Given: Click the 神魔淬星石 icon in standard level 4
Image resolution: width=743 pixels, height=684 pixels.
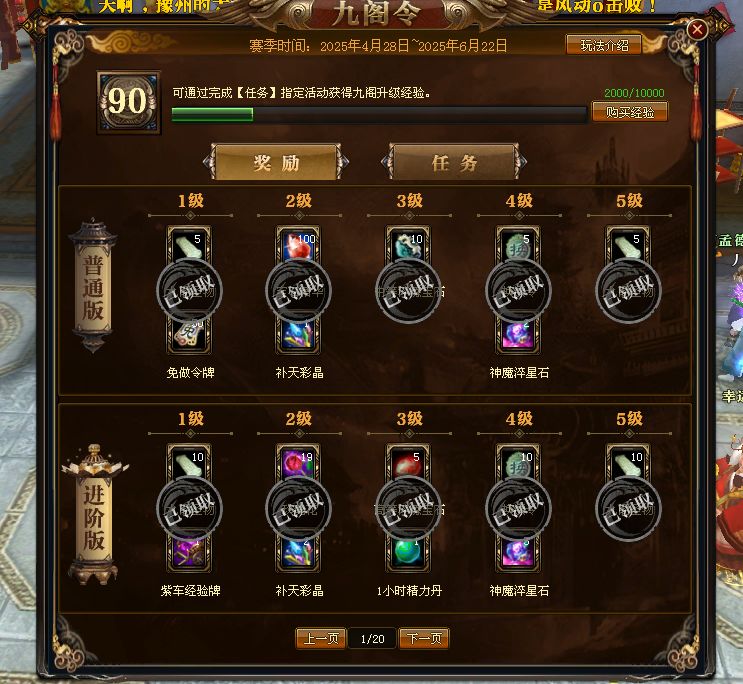Looking at the screenshot, I should (x=518, y=336).
